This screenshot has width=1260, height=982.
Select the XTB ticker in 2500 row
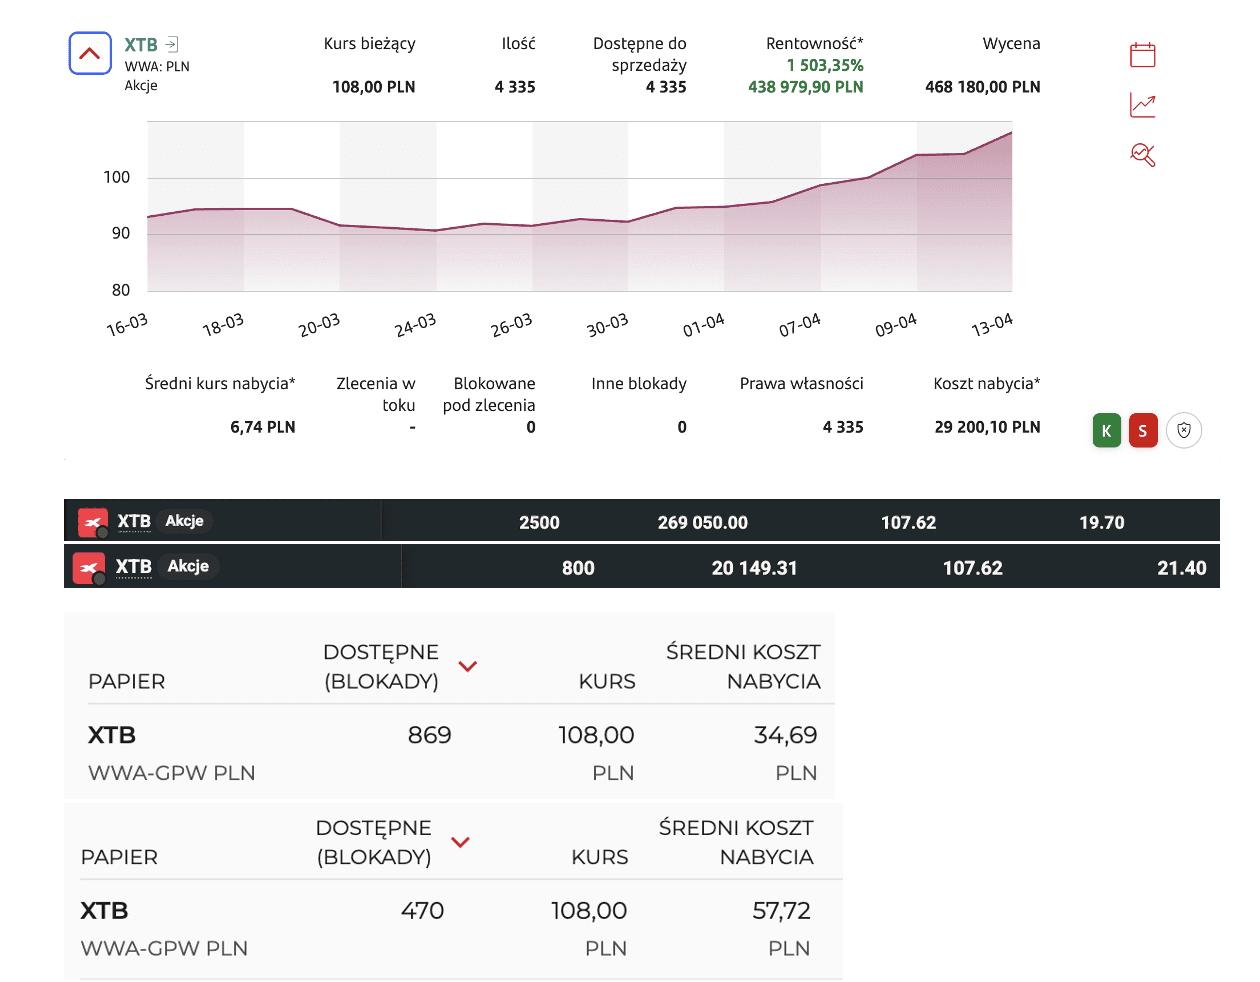click(x=134, y=521)
